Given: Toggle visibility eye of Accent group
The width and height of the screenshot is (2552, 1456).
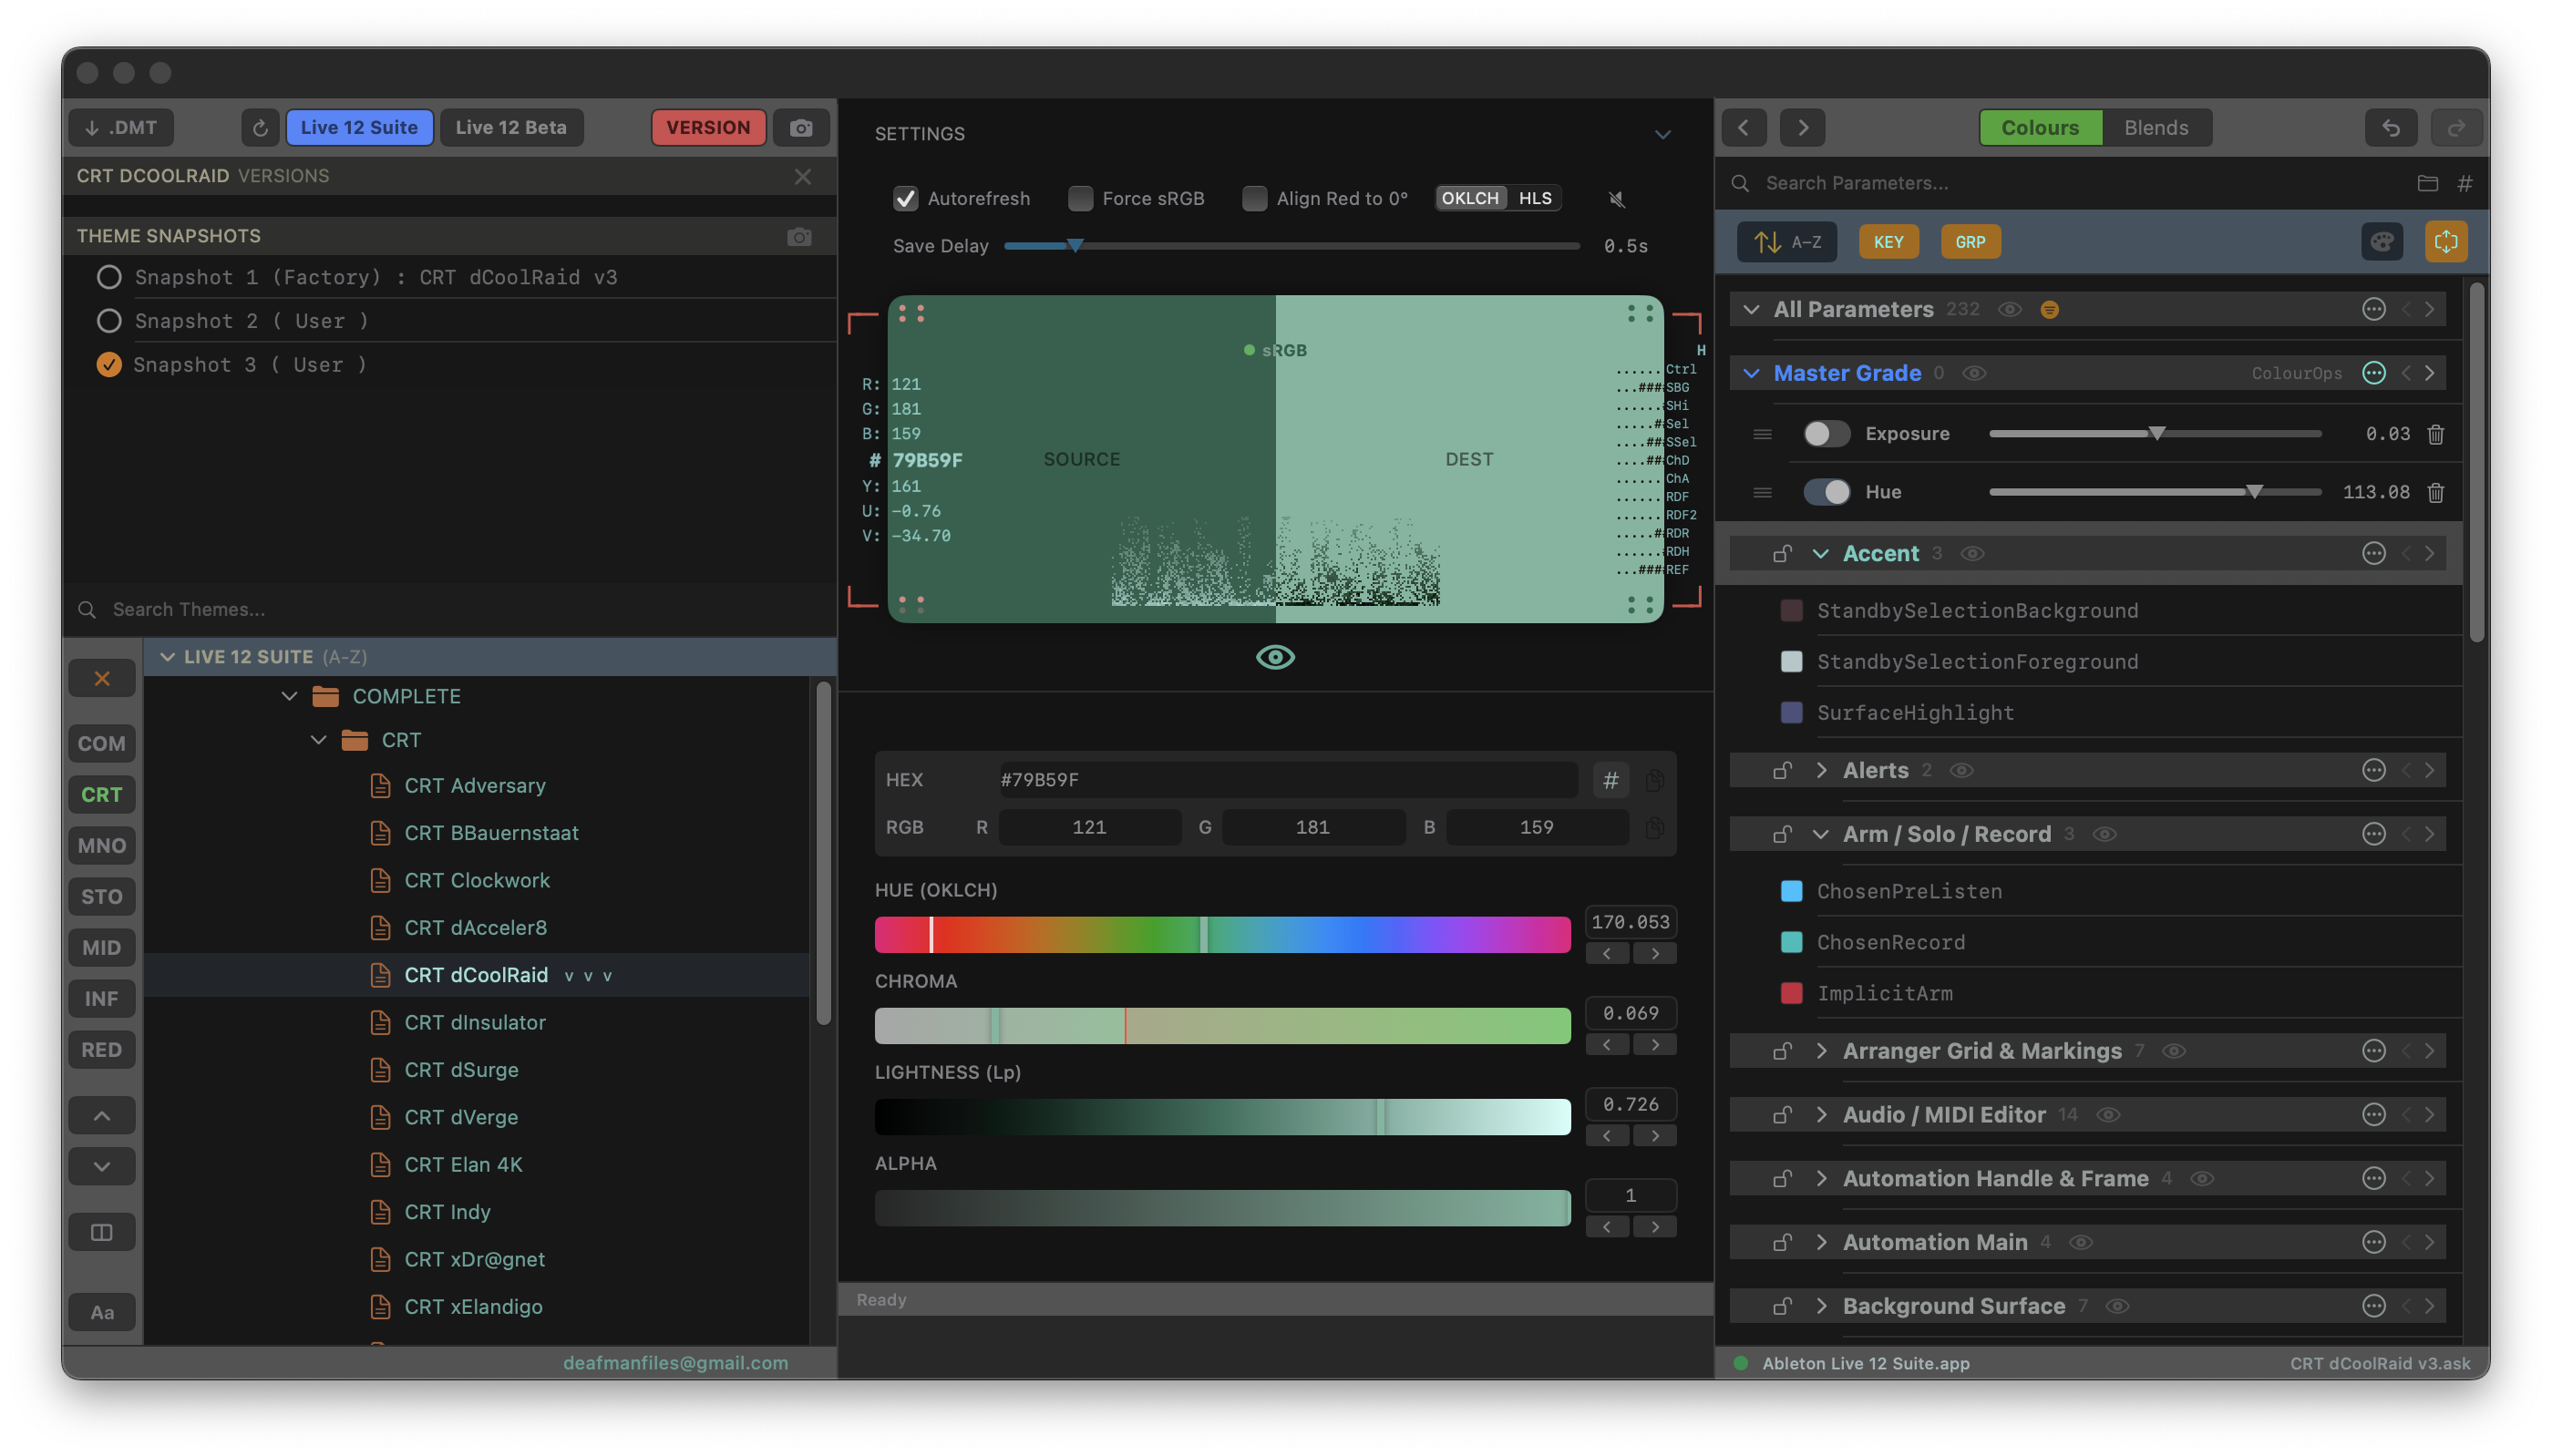Looking at the screenshot, I should [x=1972, y=554].
